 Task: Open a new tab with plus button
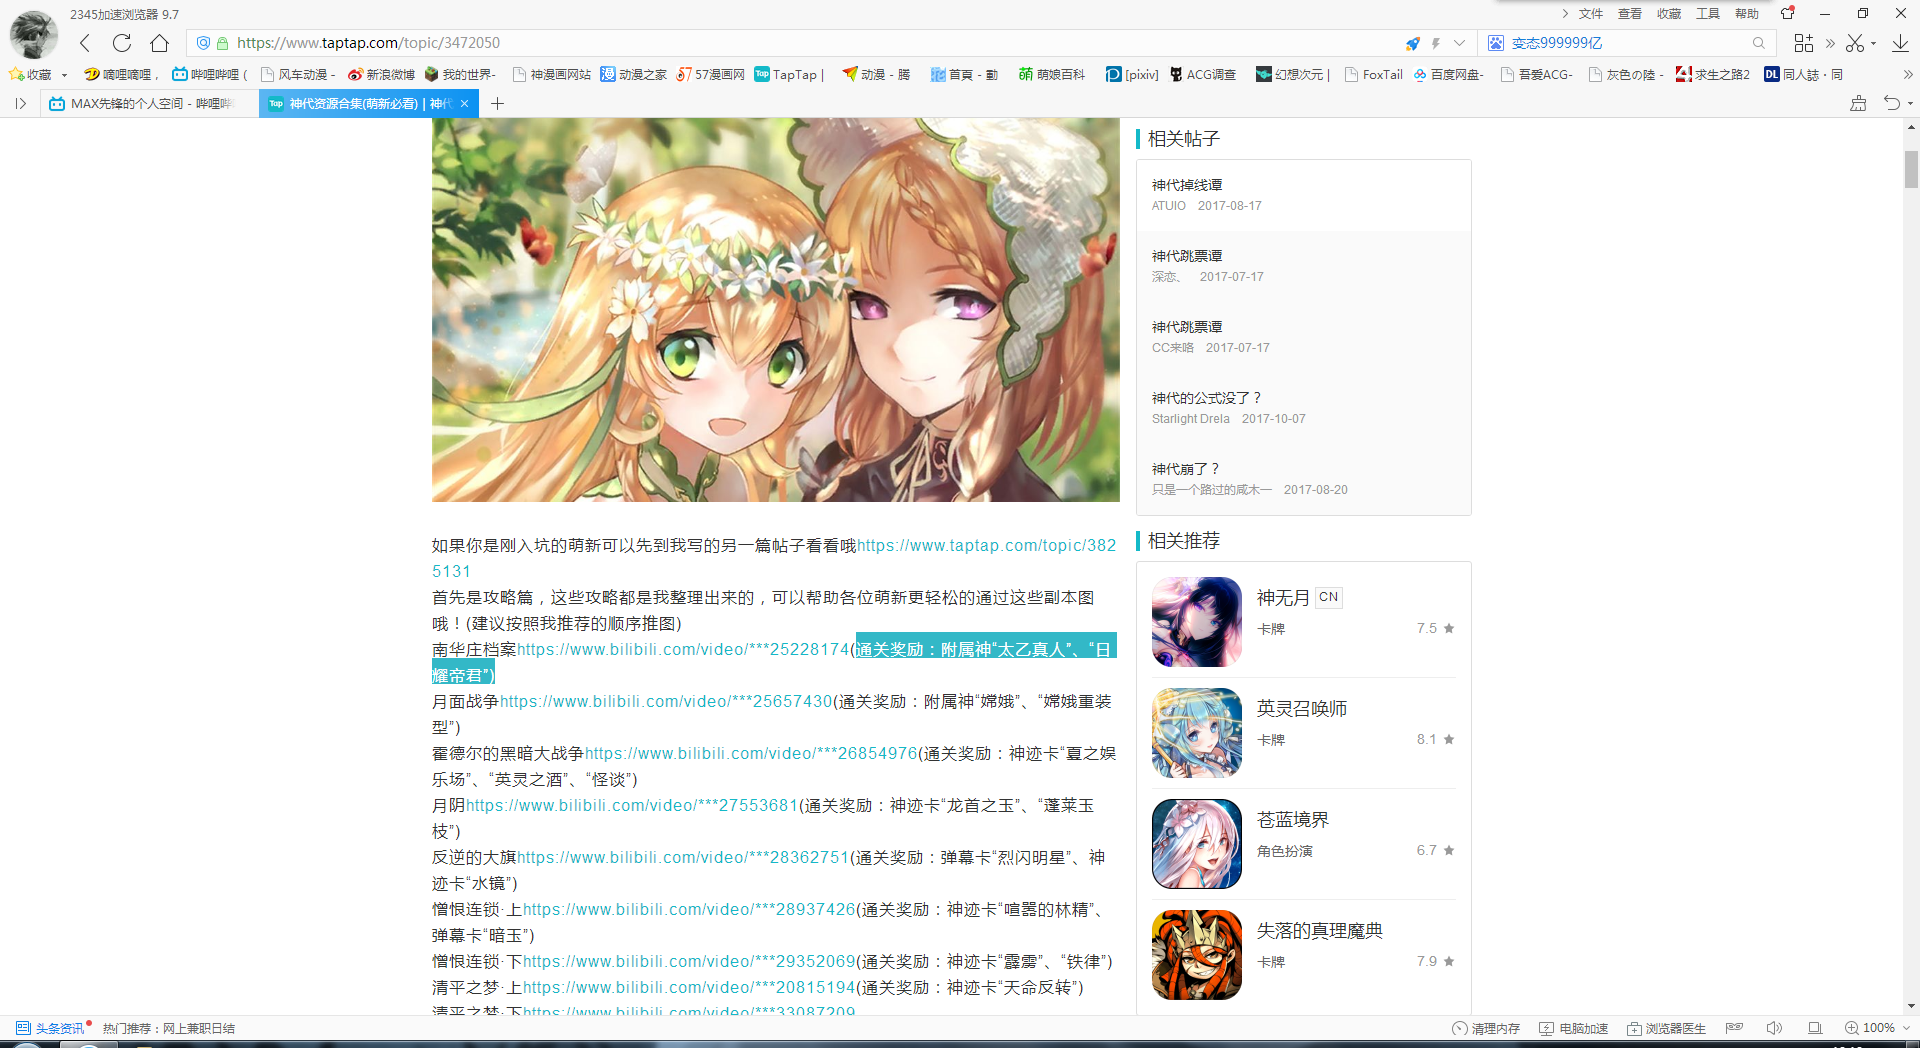pos(497,103)
